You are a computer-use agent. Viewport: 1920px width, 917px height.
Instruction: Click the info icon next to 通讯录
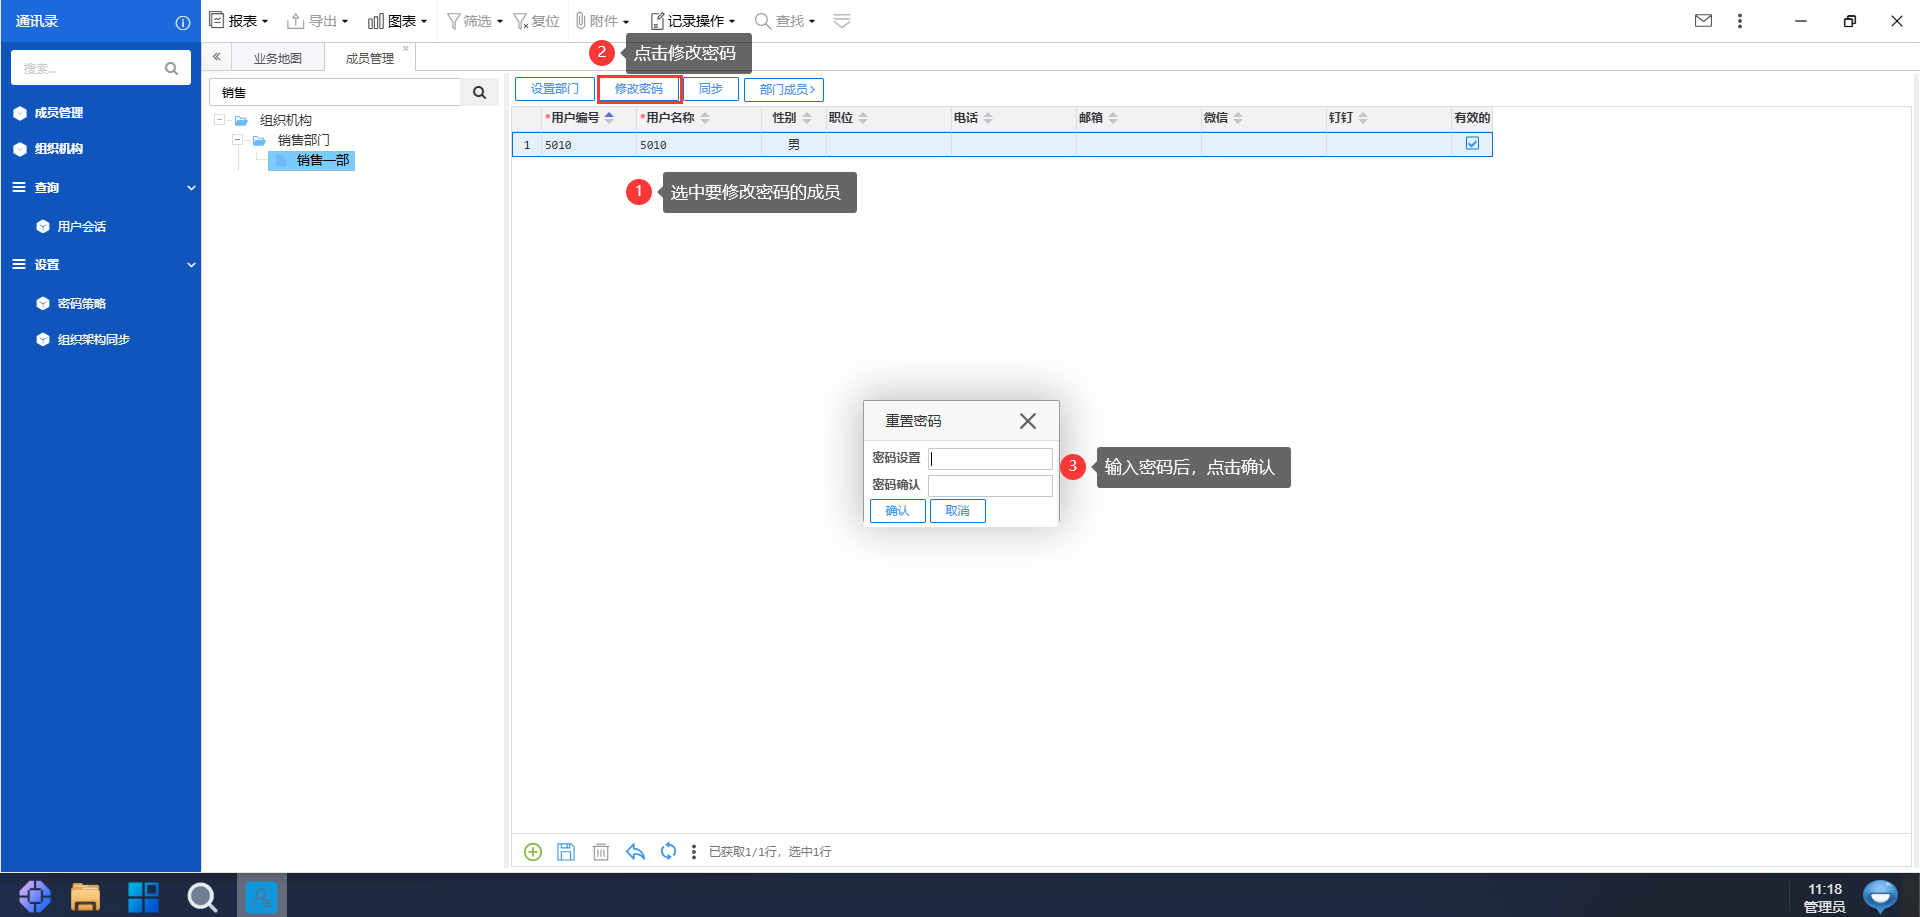click(183, 22)
